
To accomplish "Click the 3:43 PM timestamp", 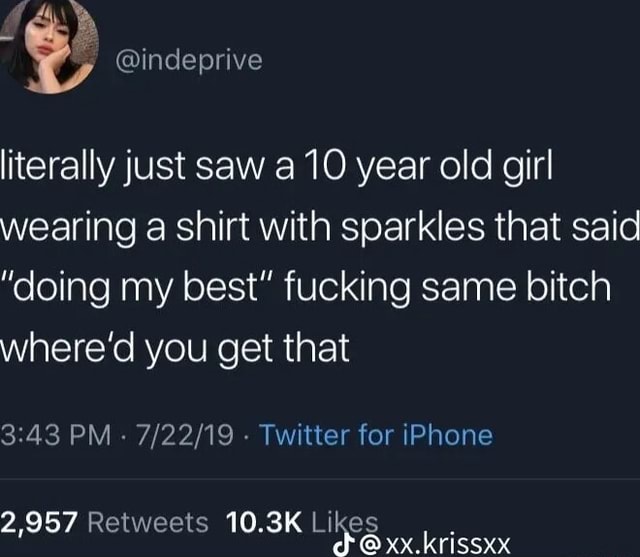I will click(56, 435).
